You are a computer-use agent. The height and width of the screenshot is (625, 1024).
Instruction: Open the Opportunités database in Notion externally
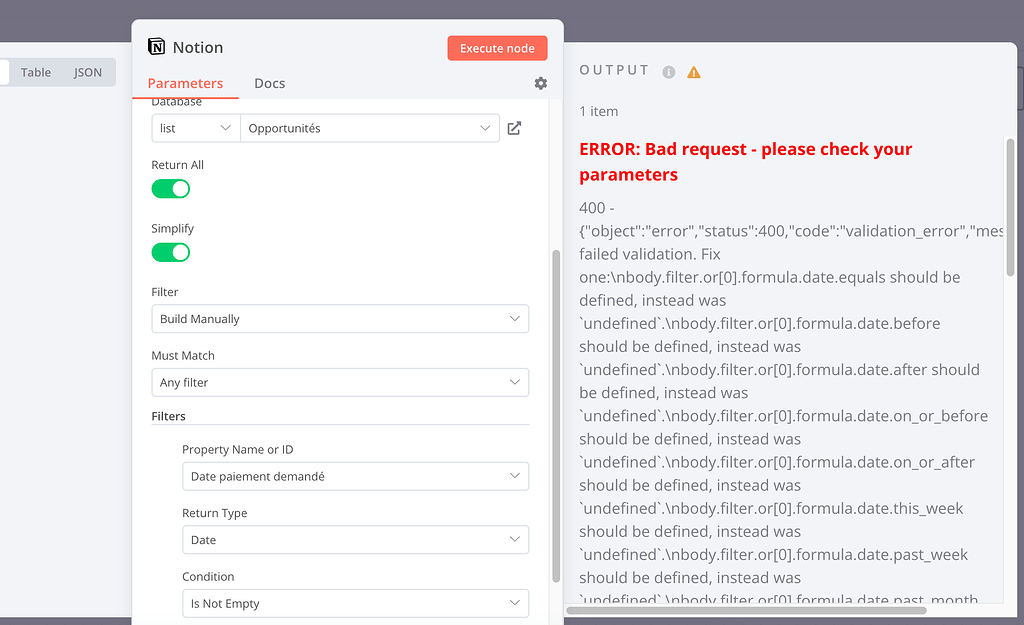click(514, 128)
